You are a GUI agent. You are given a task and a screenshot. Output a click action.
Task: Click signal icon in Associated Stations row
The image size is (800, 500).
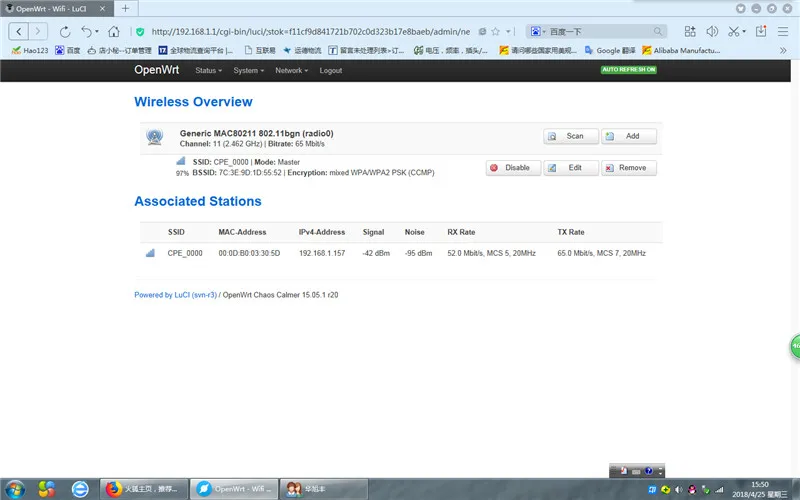(x=150, y=253)
